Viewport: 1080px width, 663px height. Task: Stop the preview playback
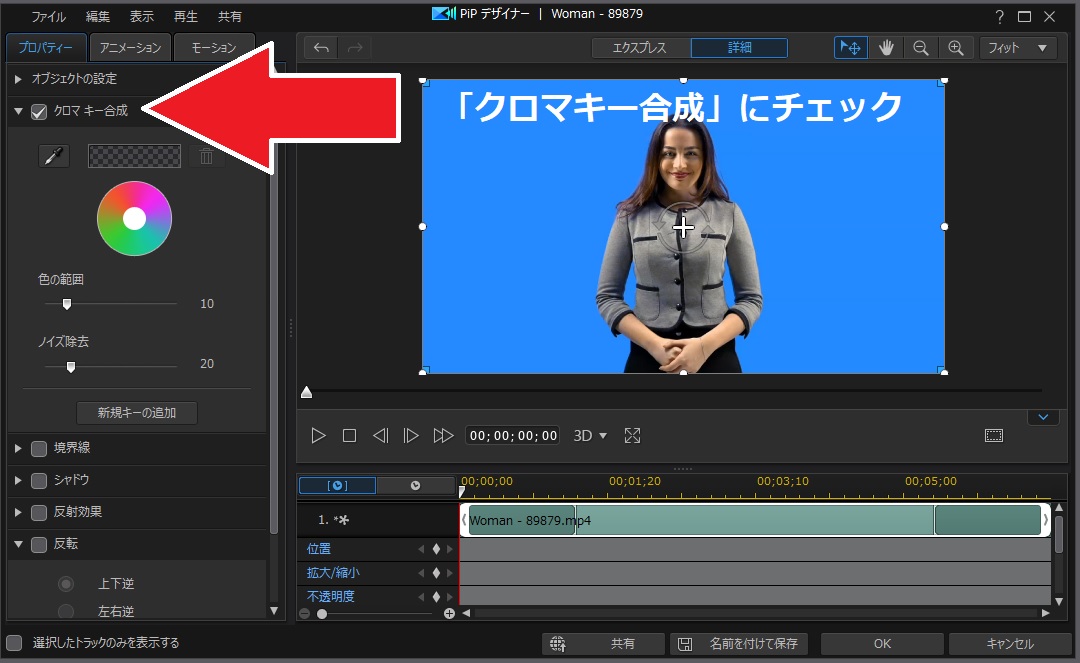pos(349,435)
